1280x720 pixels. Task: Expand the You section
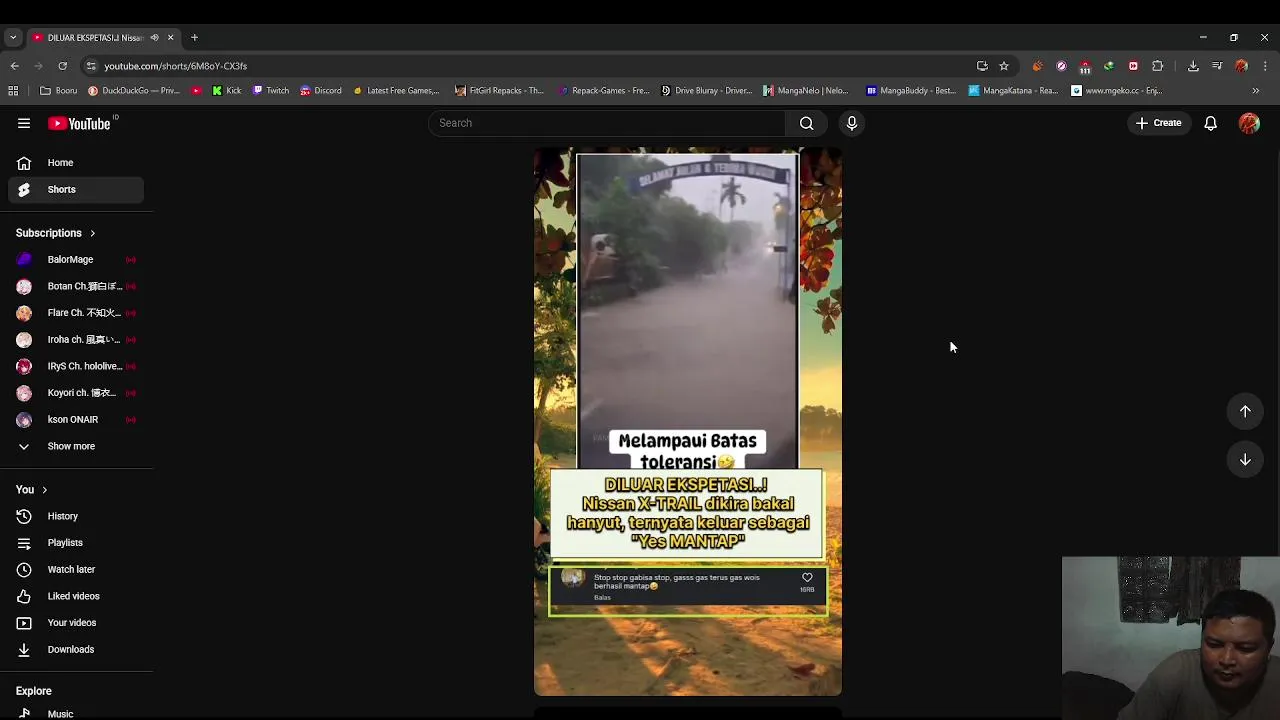pos(32,489)
